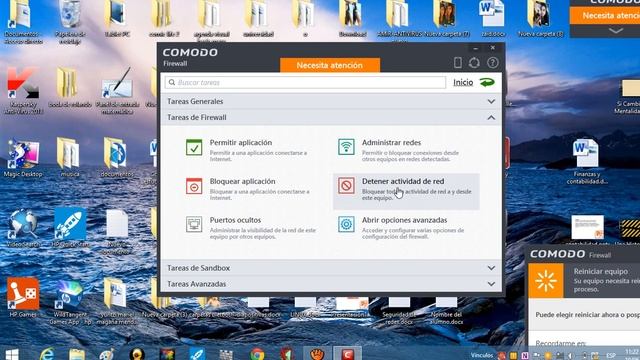Click the Reiniciar equipo notification heading
The width and height of the screenshot is (640, 360).
pyautogui.click(x=600, y=271)
